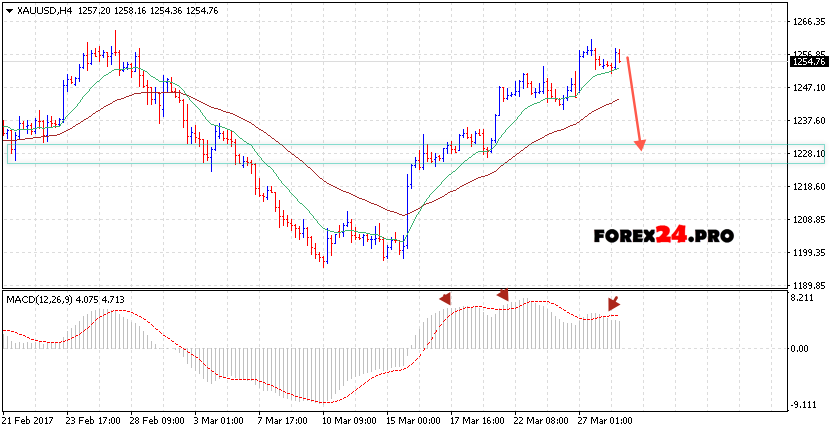Image resolution: width=830 pixels, height=432 pixels.
Task: Click the rightmost red arrow marker above MACD
Action: click(x=613, y=303)
